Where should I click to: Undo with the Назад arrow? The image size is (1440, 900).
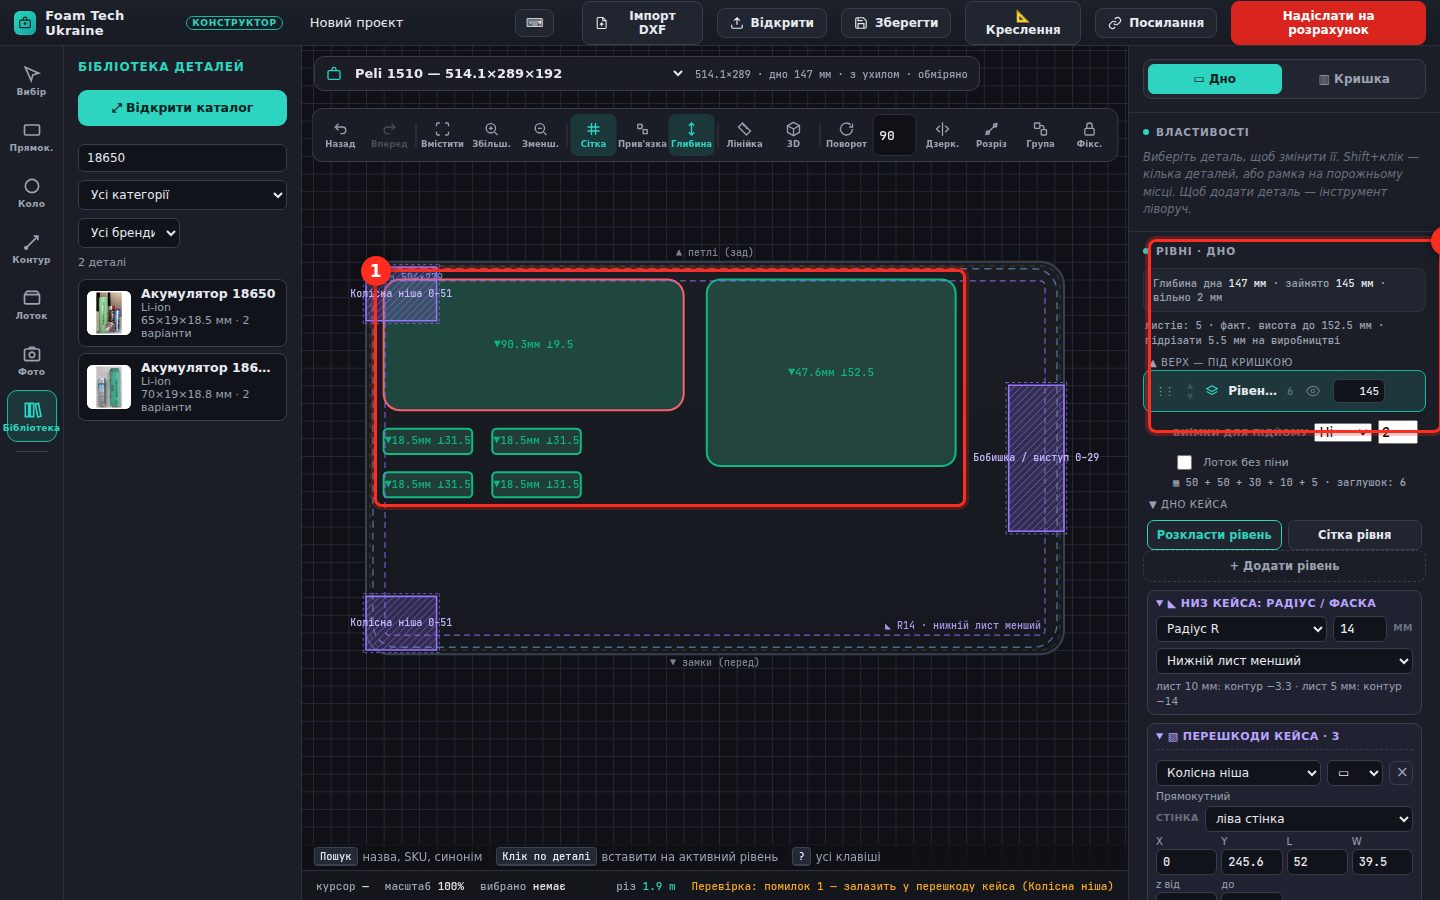point(340,135)
